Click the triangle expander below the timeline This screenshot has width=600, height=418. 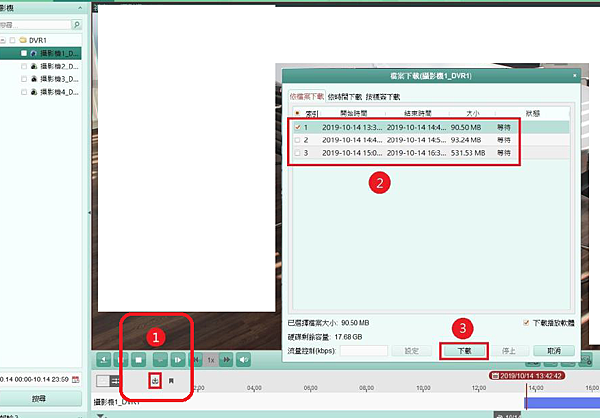tap(100, 415)
